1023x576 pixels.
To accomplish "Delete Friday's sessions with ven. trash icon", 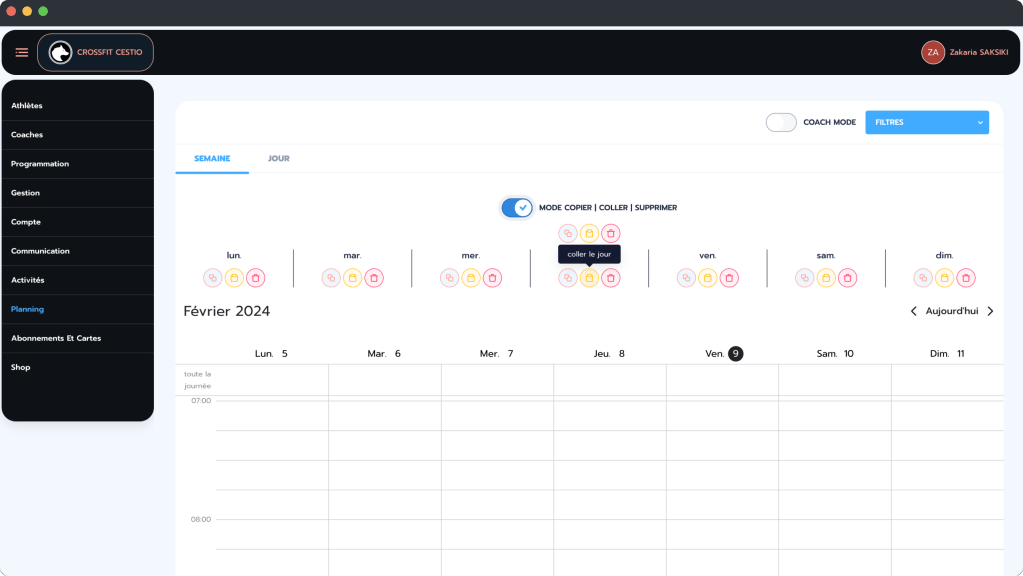I will [x=729, y=278].
